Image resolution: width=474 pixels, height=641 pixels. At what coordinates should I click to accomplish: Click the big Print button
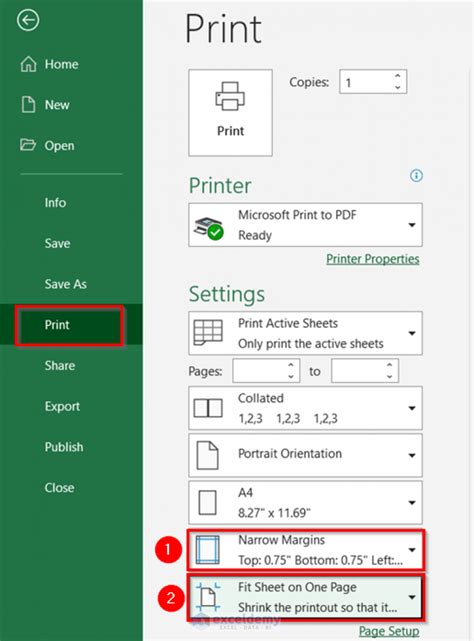pos(230,112)
